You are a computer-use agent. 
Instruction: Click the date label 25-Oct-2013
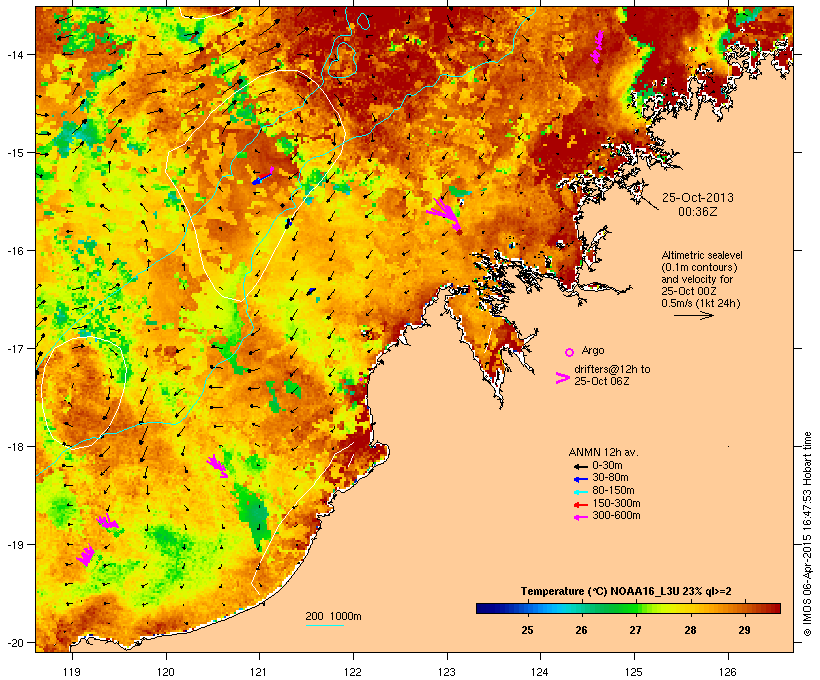point(698,198)
